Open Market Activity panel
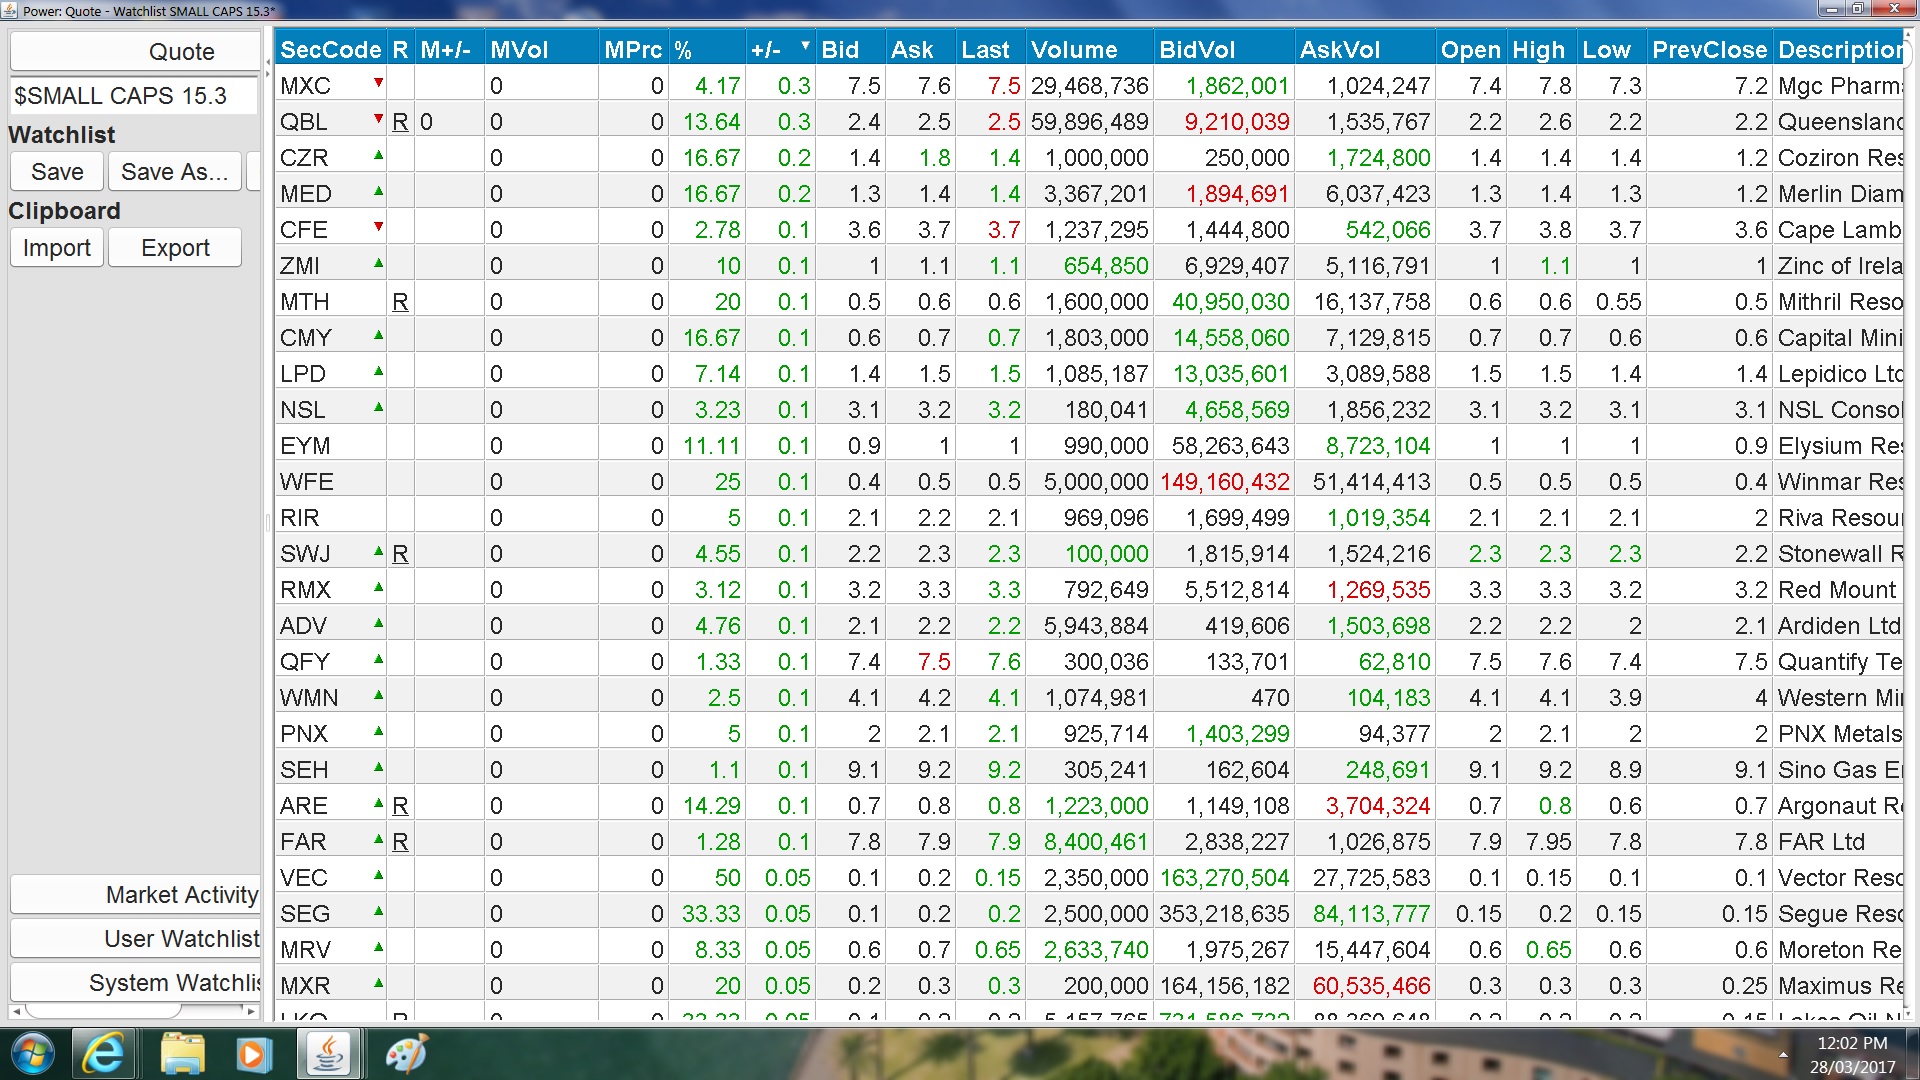This screenshot has width=1920, height=1080. (135, 894)
